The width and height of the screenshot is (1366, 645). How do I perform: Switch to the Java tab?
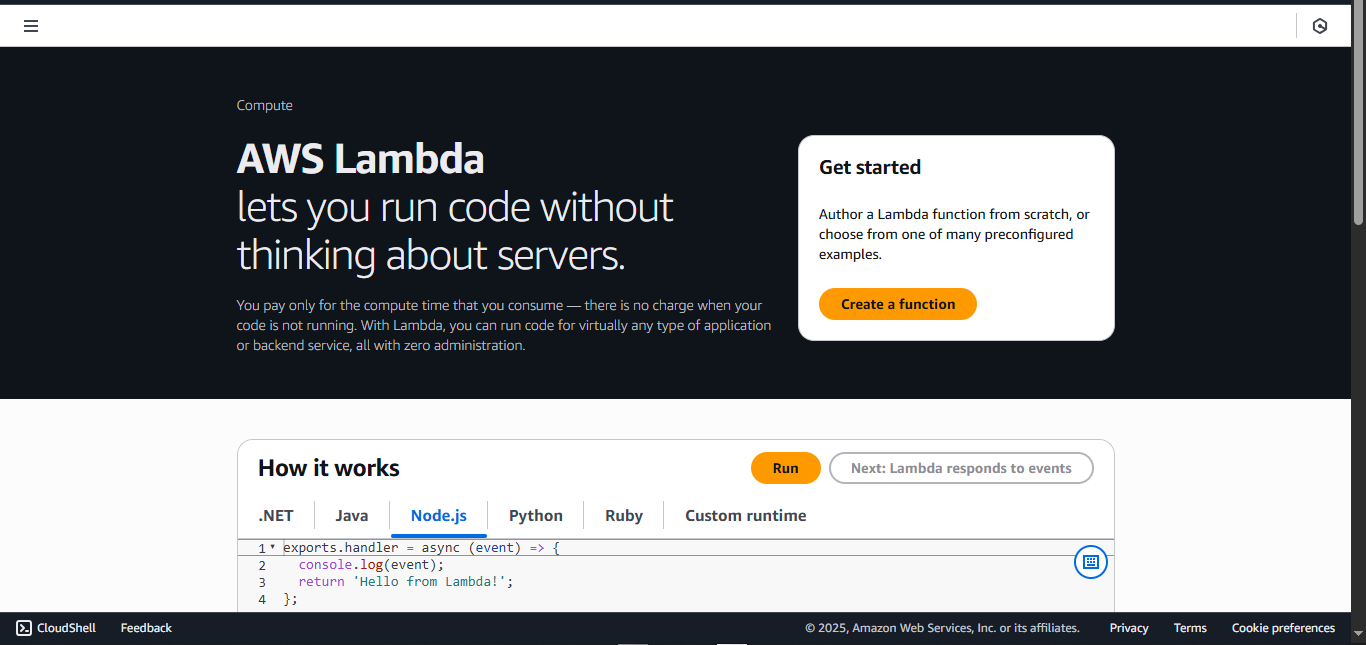coord(352,516)
